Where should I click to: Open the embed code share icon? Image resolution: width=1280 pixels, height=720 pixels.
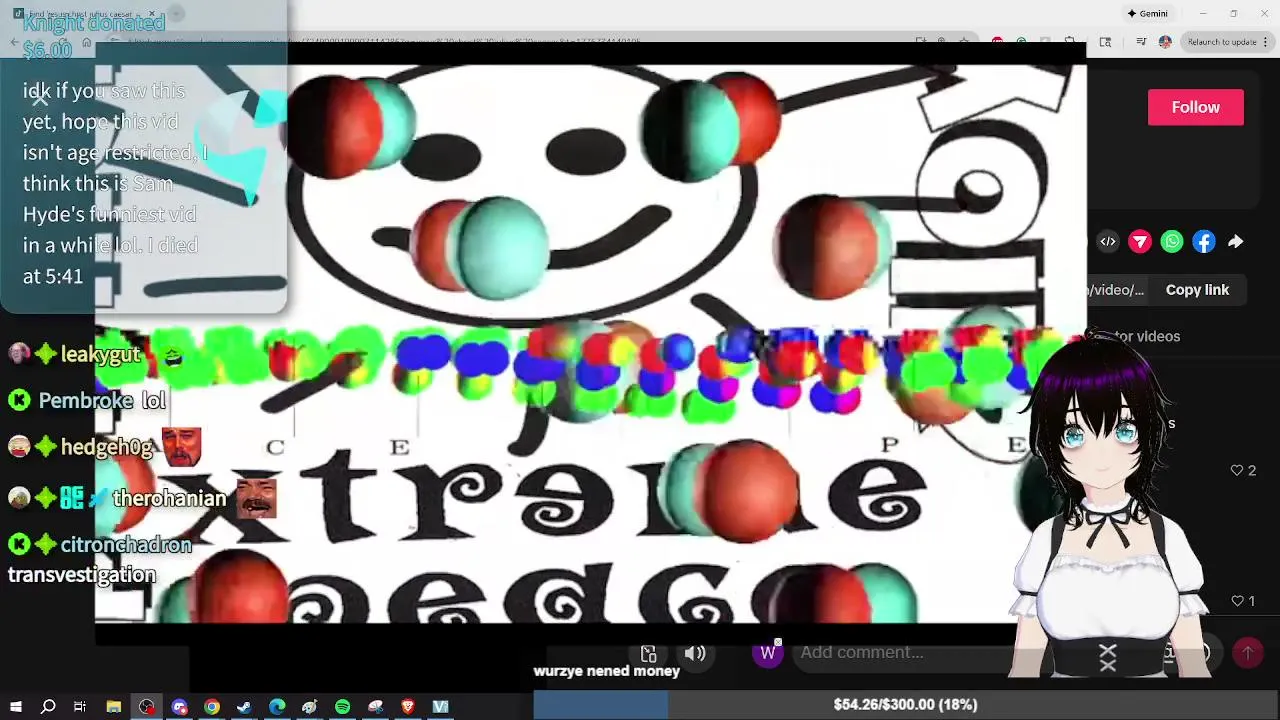(1108, 241)
